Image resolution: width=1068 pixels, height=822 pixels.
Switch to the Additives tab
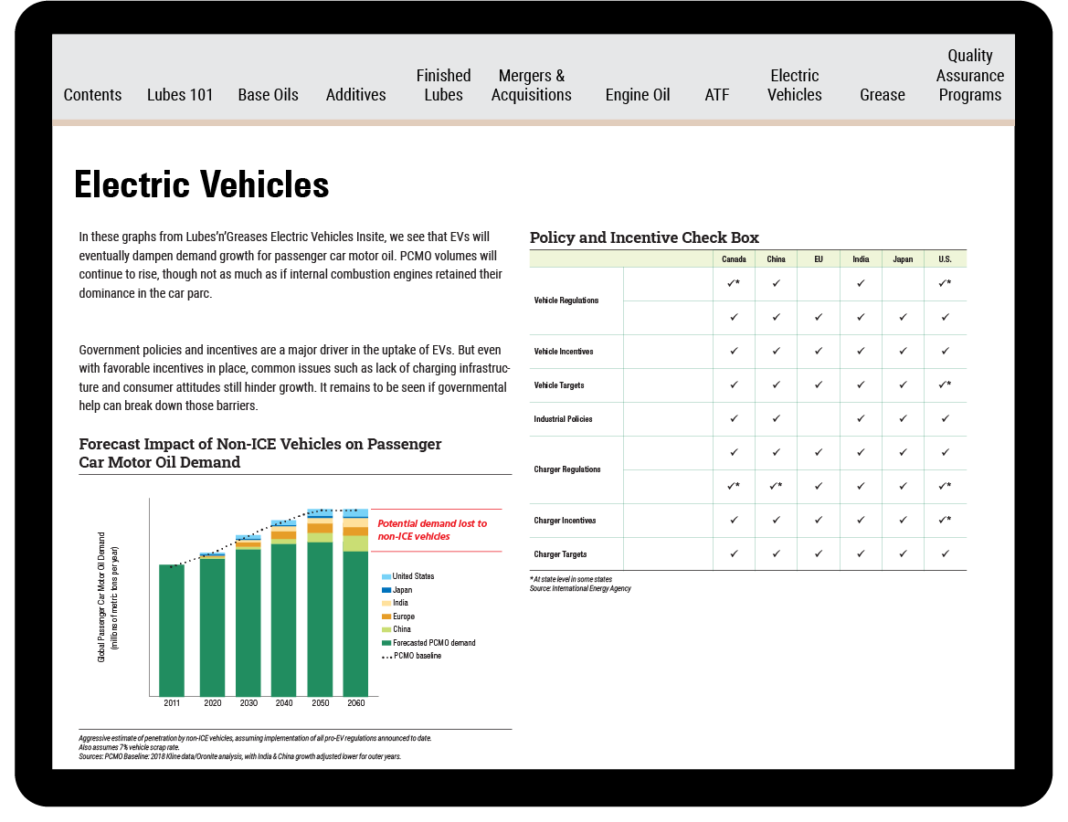(x=355, y=95)
